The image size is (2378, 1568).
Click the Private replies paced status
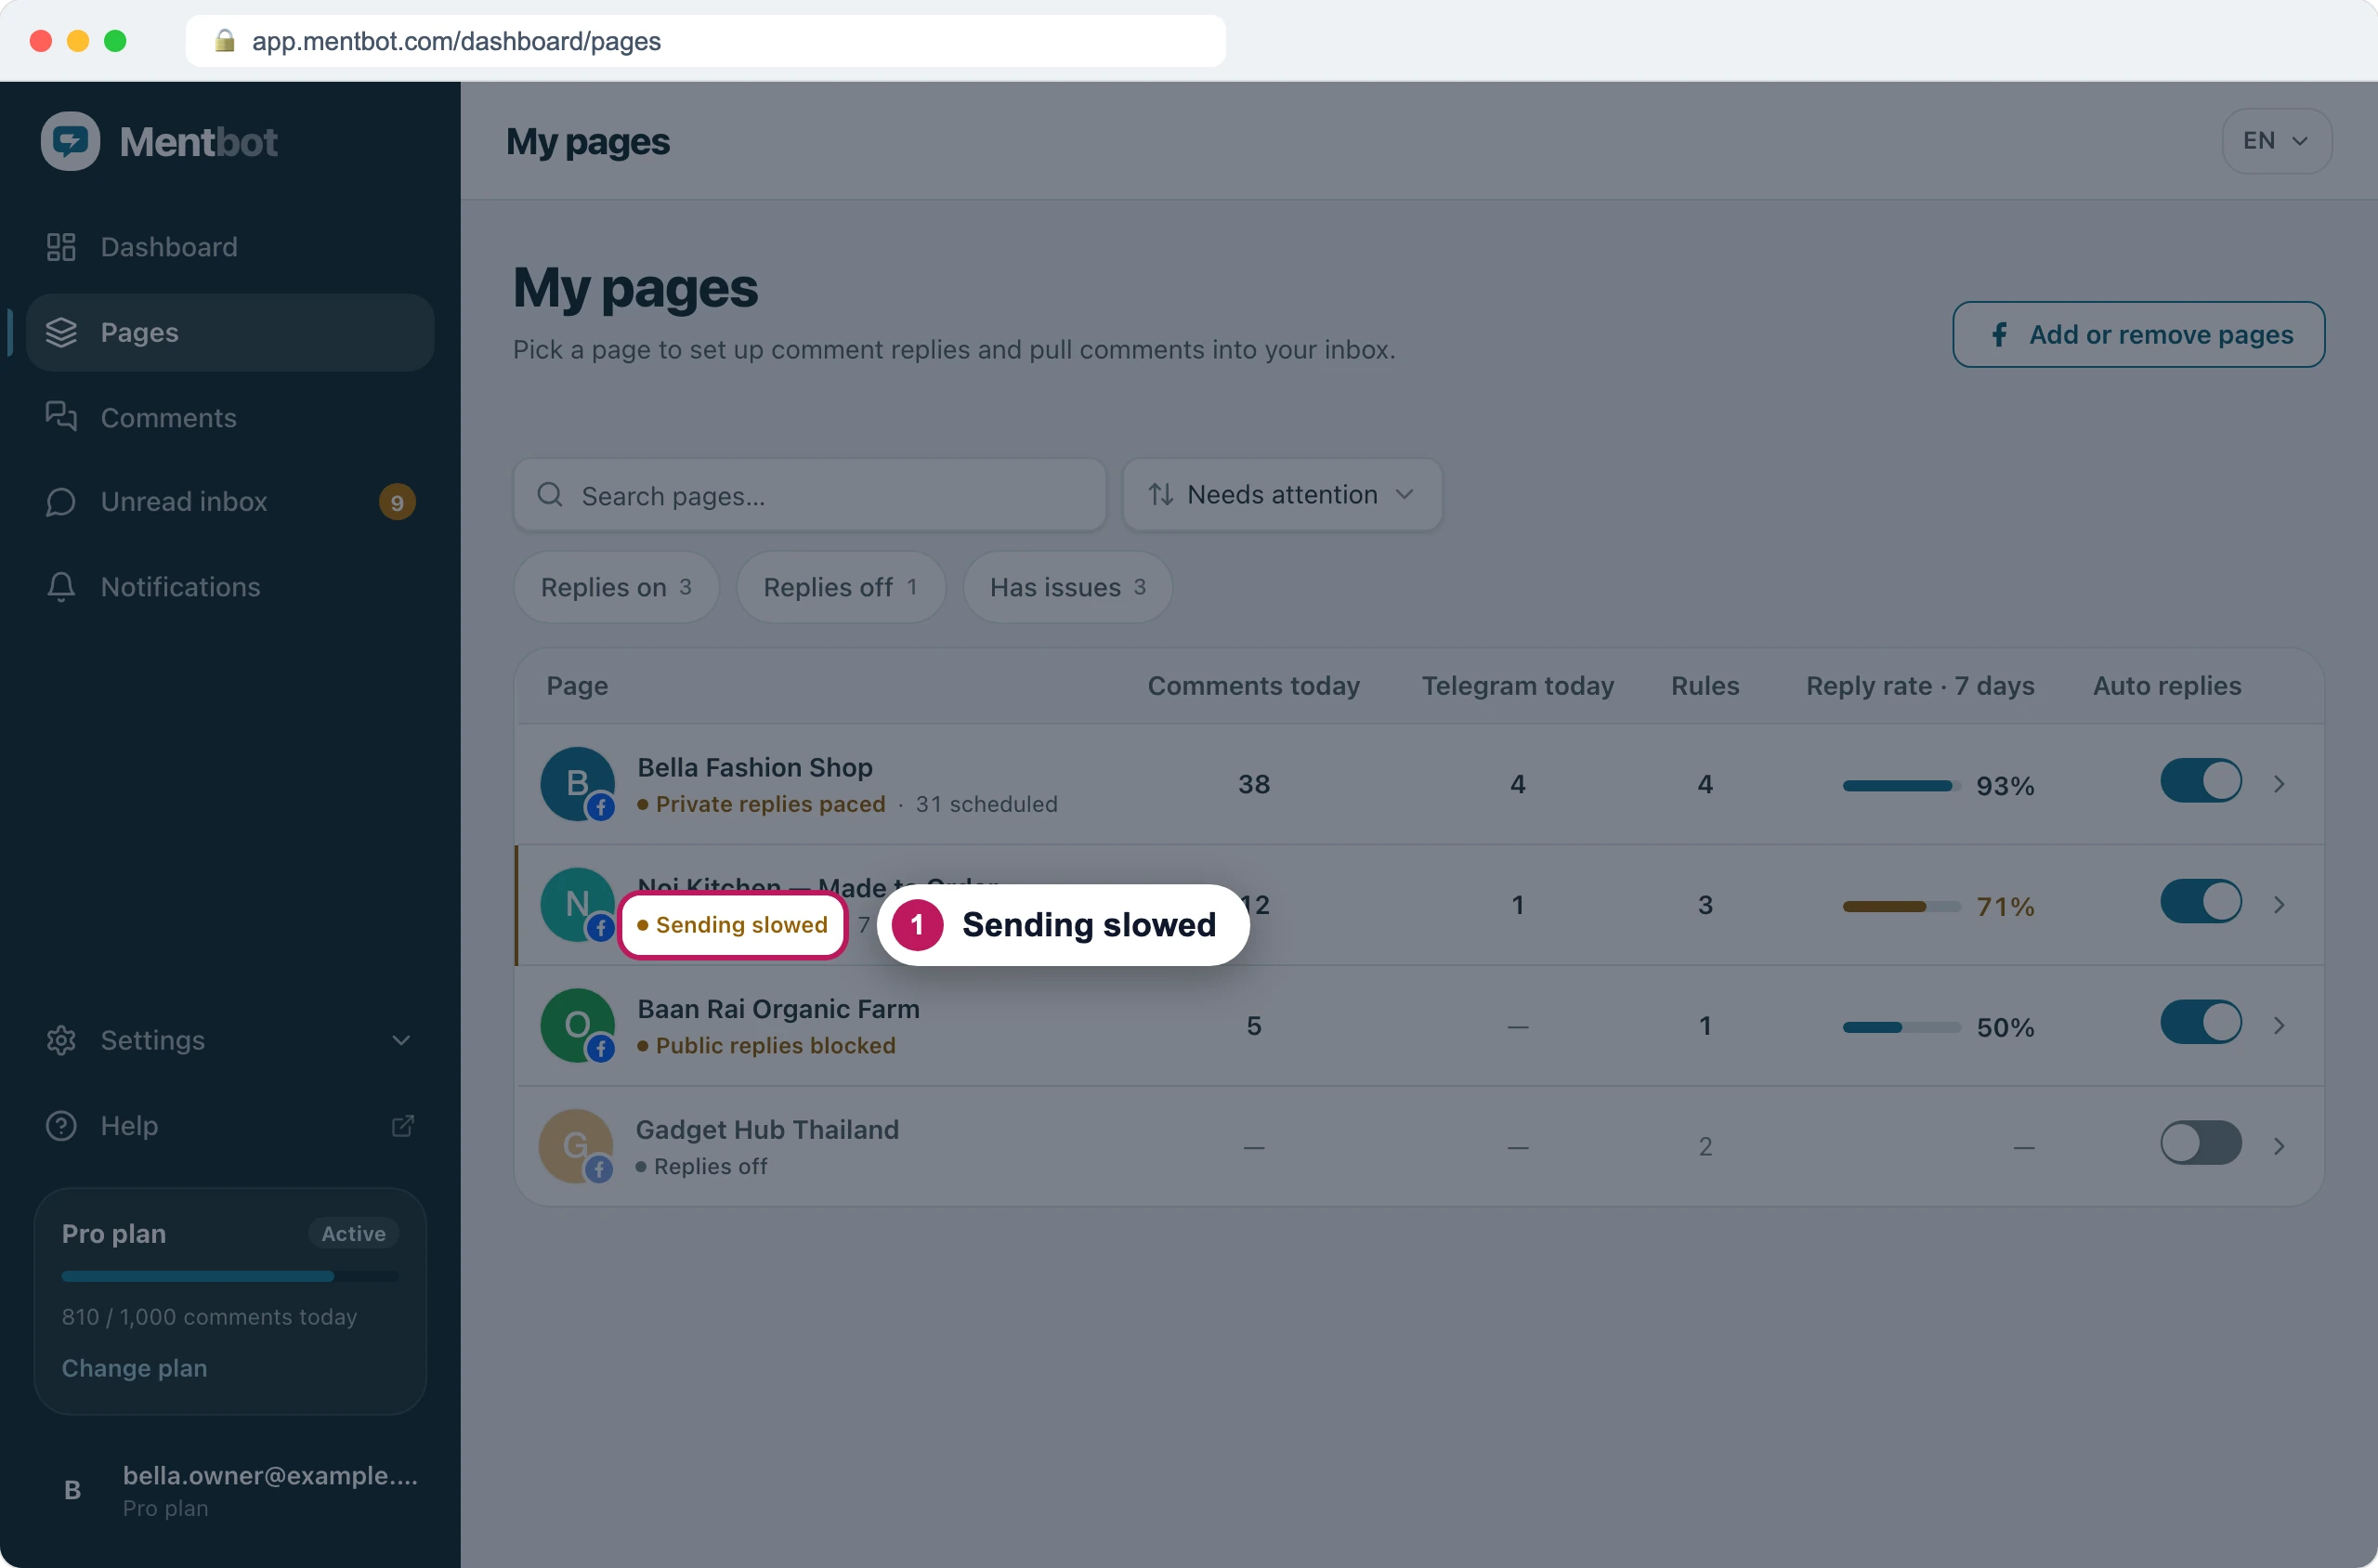pos(761,804)
